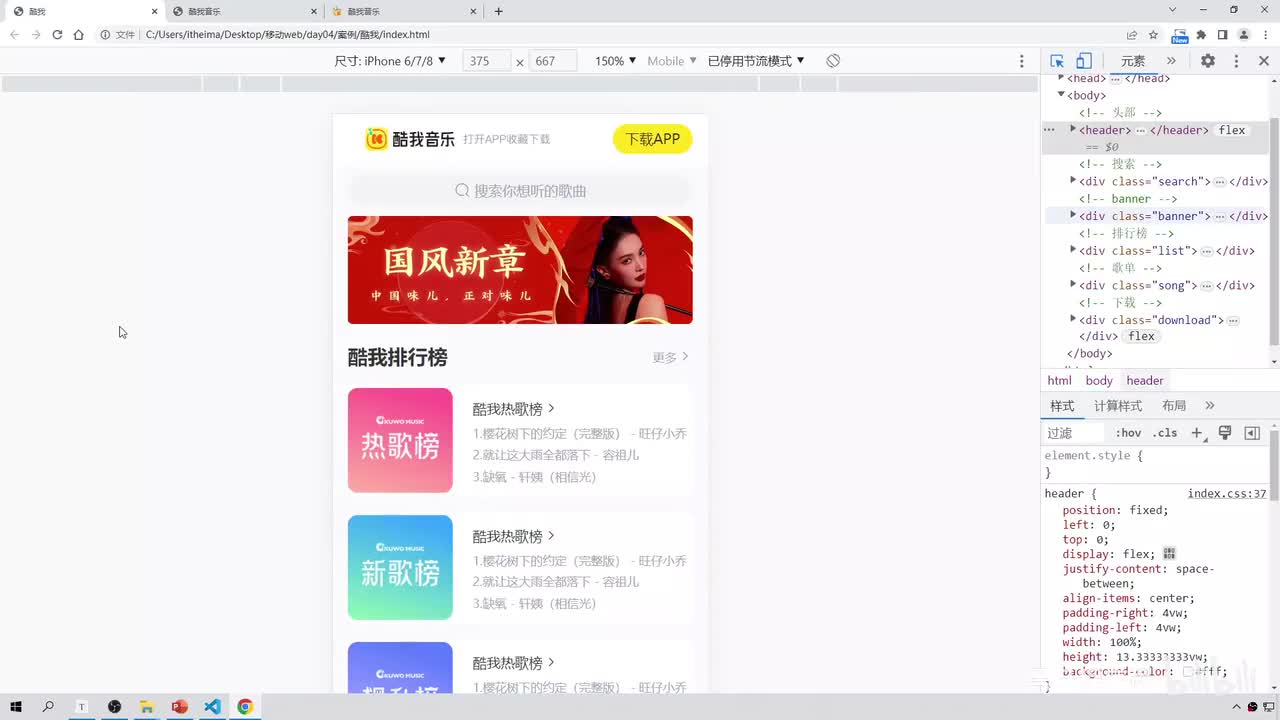1280x720 pixels.
Task: Switch to the 布局 (Layout) tab
Action: [1174, 405]
